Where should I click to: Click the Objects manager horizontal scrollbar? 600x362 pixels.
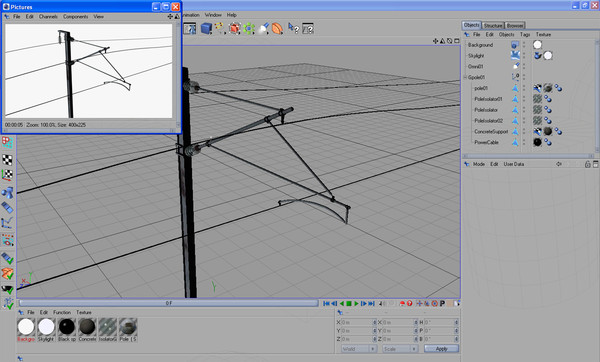point(528,156)
